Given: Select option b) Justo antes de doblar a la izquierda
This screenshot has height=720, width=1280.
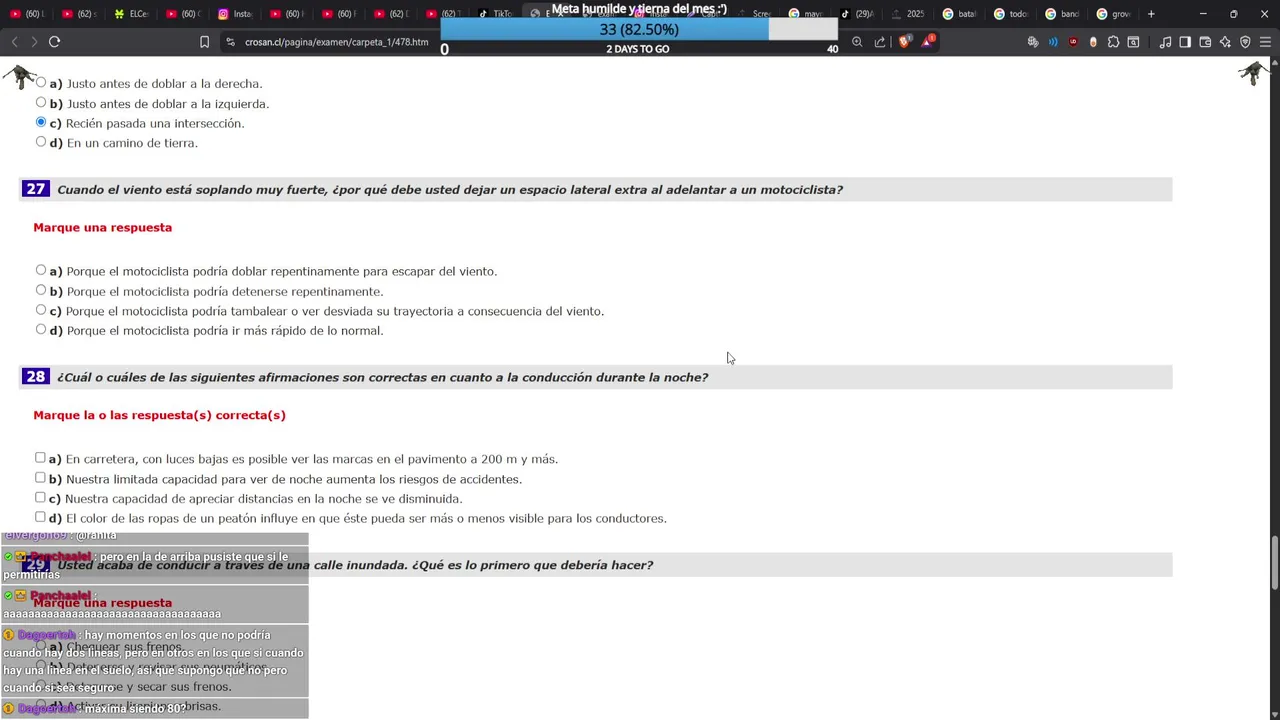Looking at the screenshot, I should click(41, 102).
